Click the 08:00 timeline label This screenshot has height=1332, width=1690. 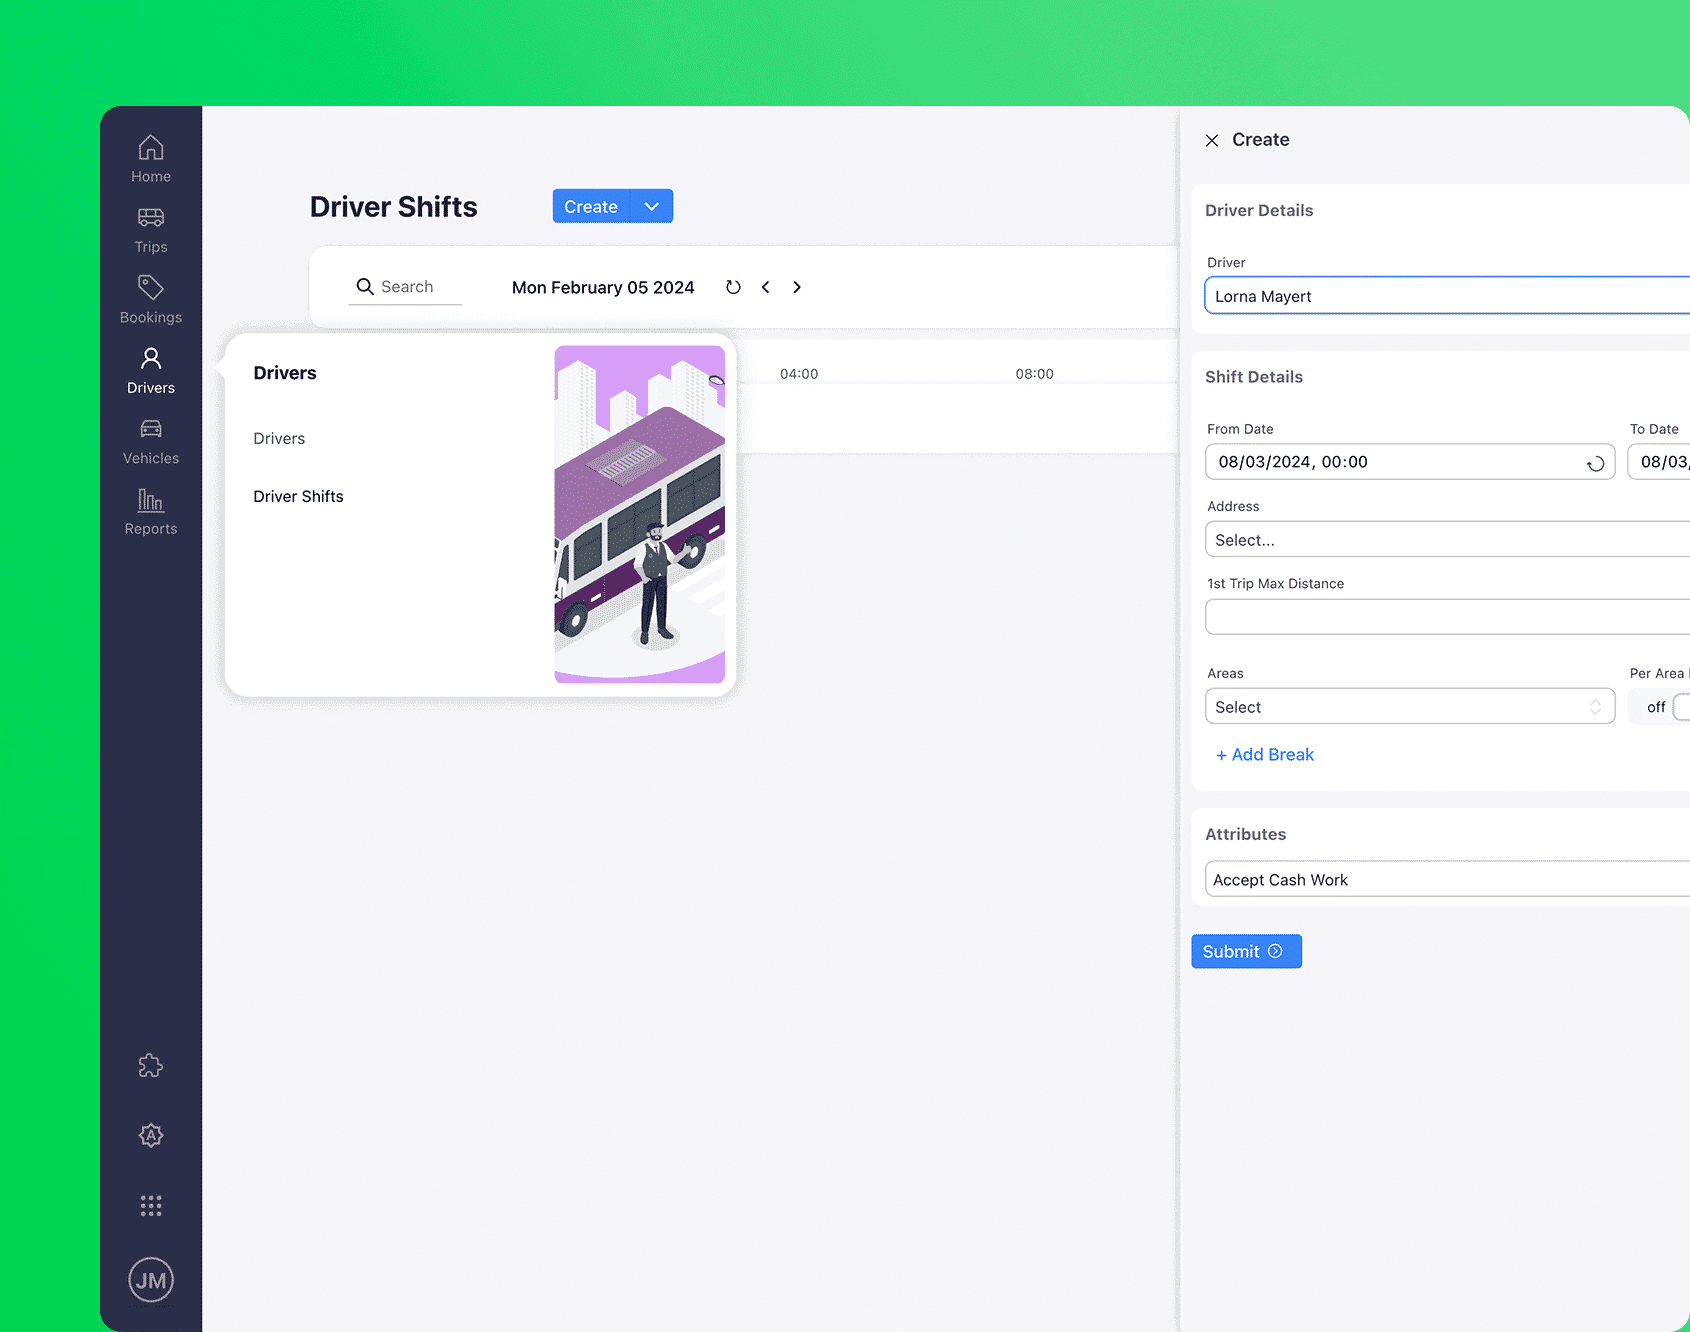(1034, 374)
